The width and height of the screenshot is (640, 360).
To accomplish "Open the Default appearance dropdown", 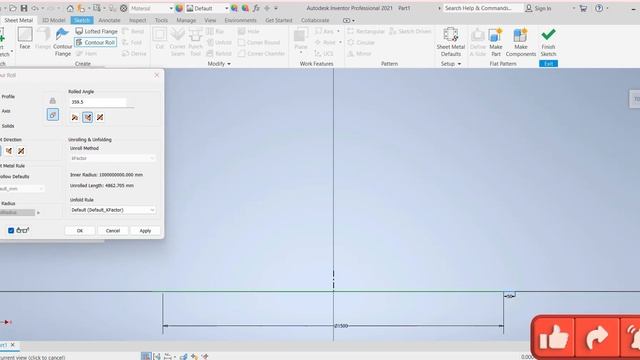I will point(227,8).
